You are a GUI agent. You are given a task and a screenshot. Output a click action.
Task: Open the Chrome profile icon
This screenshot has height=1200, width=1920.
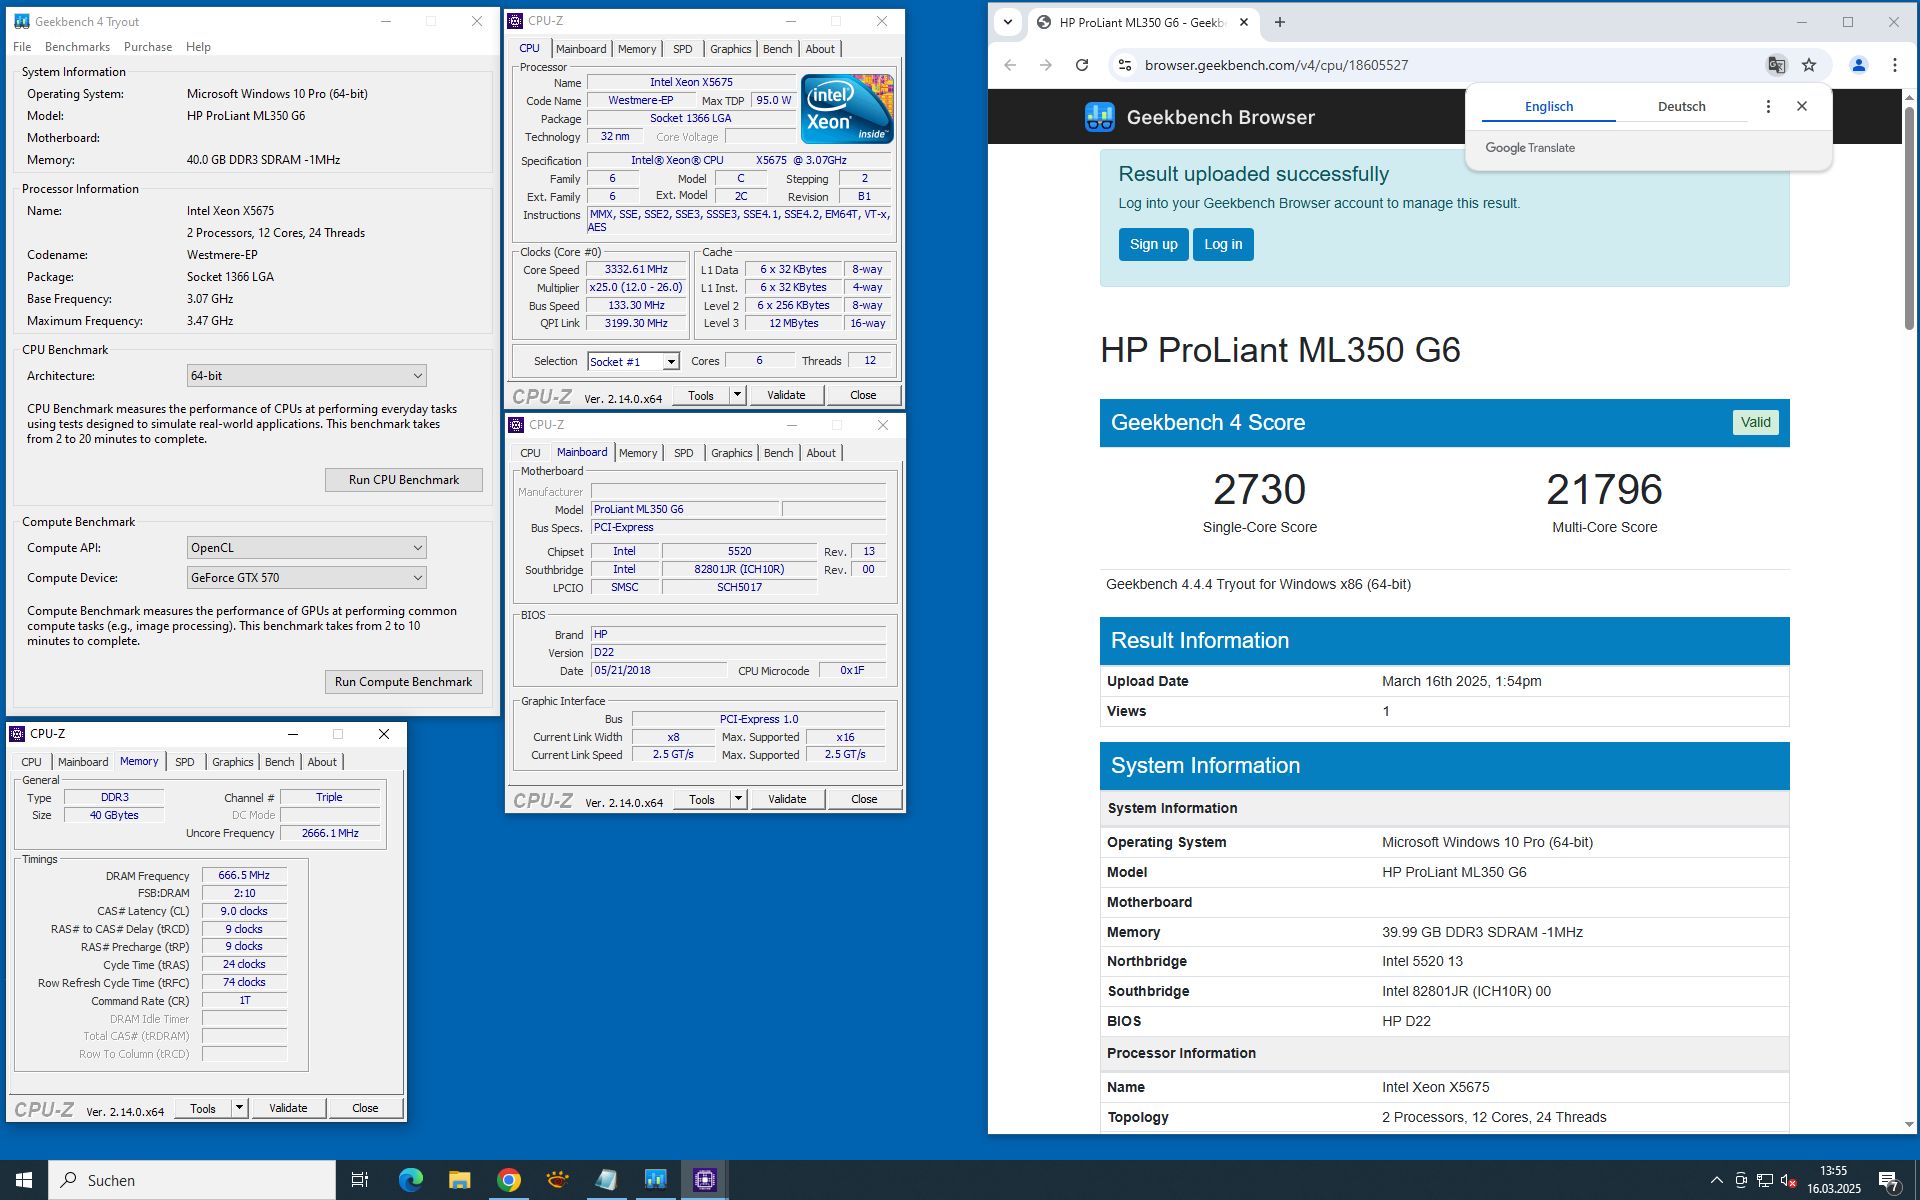(x=1858, y=65)
